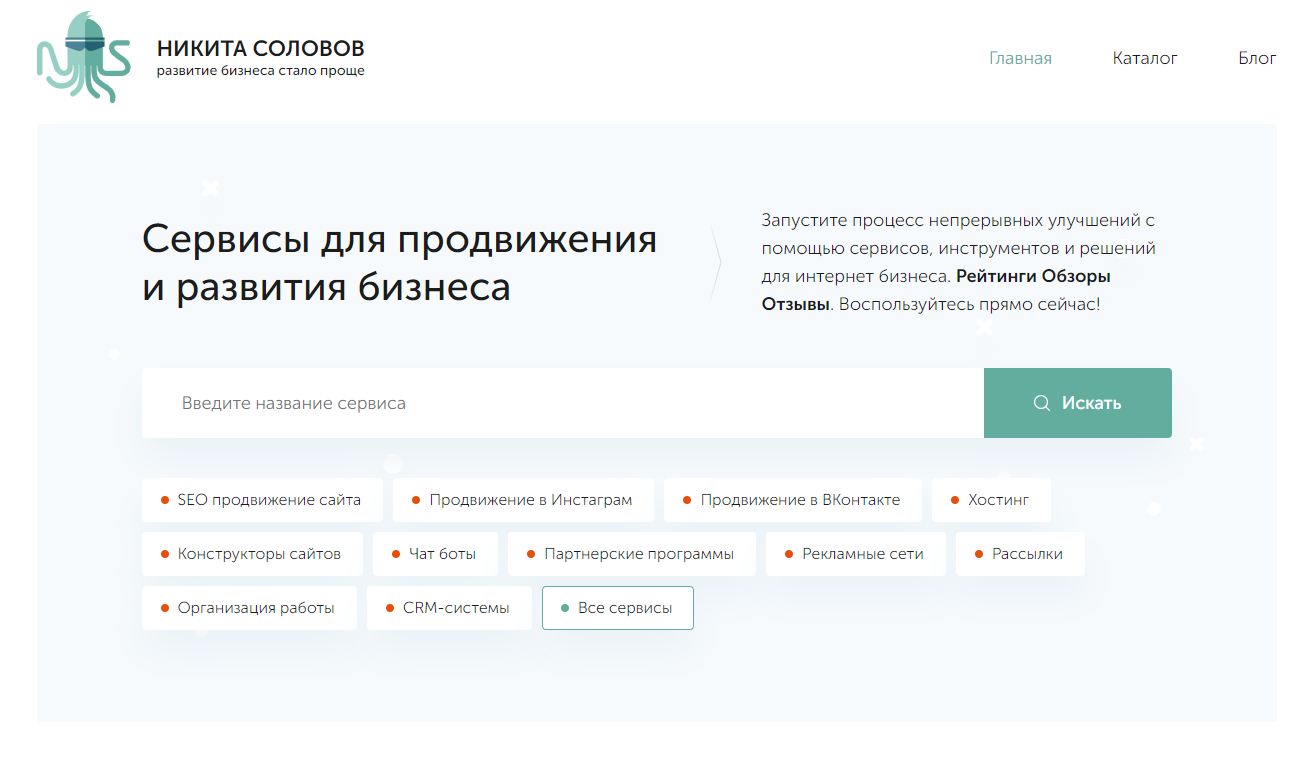1310x761 pixels.
Task: Open the CRM-системы category
Action: tap(449, 607)
